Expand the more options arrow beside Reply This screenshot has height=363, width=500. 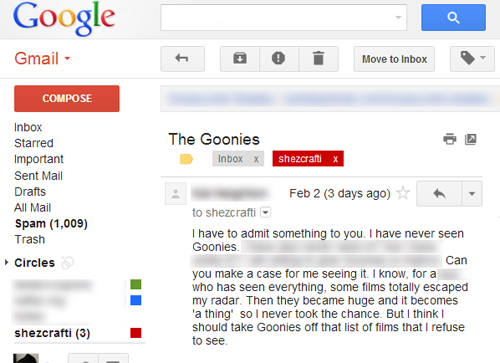[472, 194]
